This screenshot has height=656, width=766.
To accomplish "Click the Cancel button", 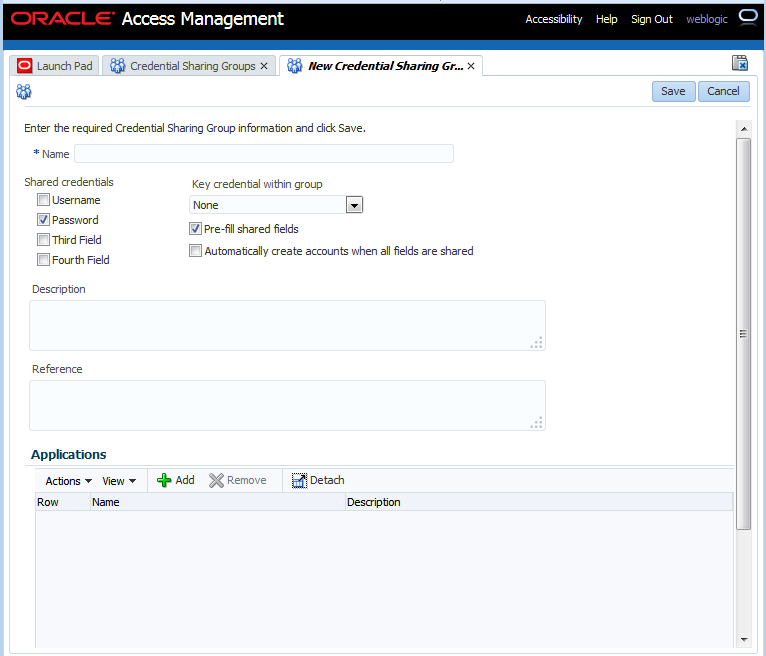I will coord(723,91).
